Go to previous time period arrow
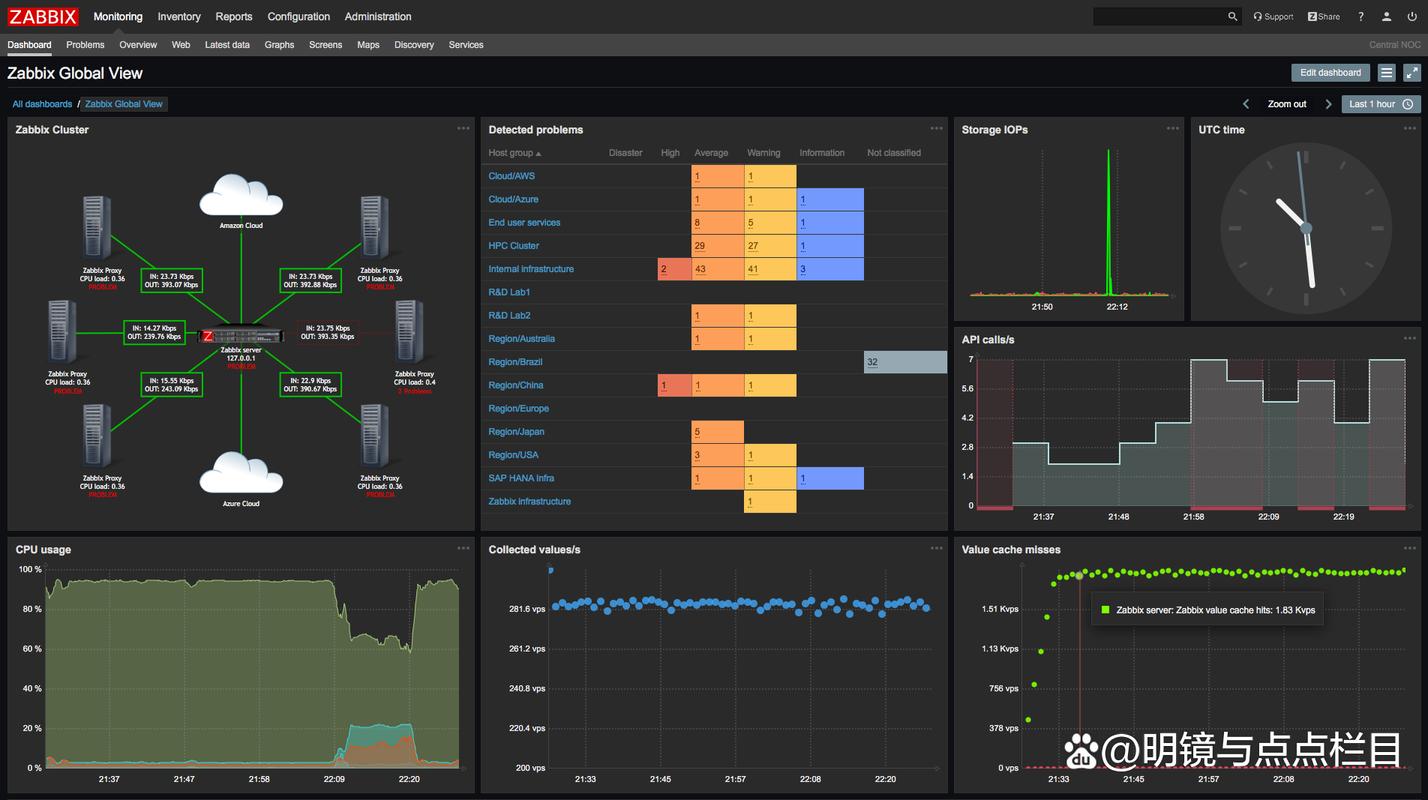1428x800 pixels. click(x=1246, y=104)
